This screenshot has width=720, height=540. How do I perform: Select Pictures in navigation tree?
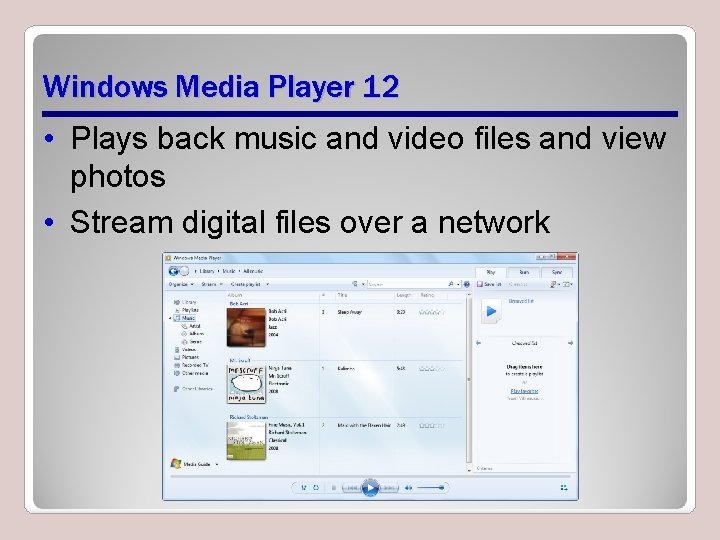(186, 357)
